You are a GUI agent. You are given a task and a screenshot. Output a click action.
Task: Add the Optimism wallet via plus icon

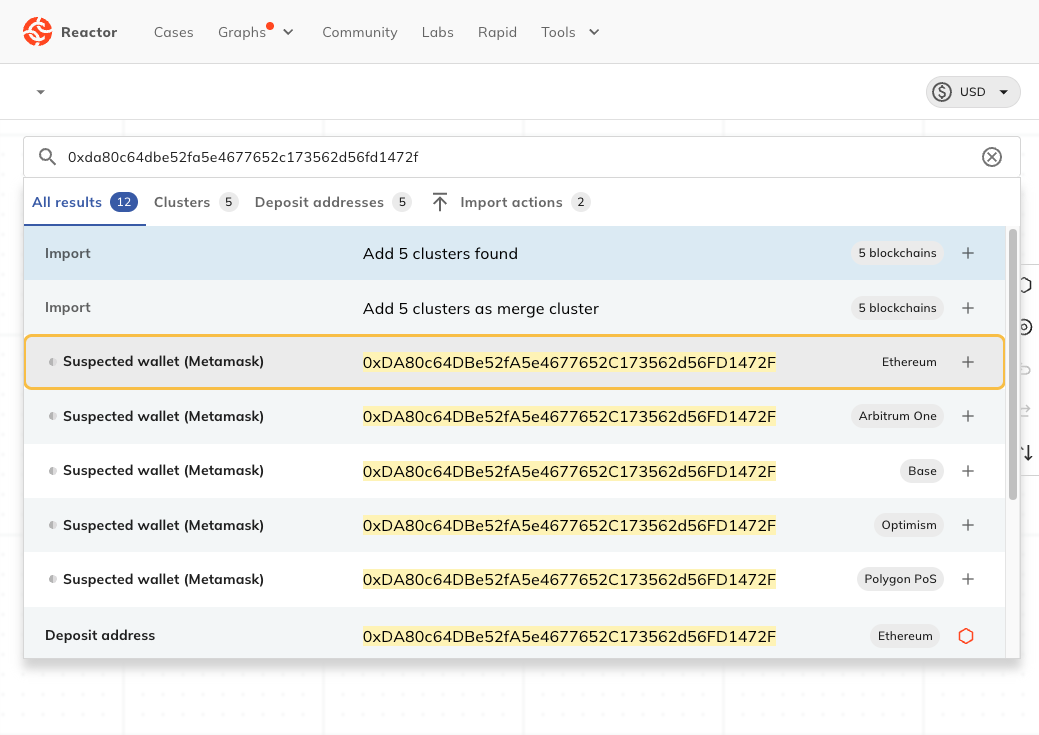(x=967, y=525)
